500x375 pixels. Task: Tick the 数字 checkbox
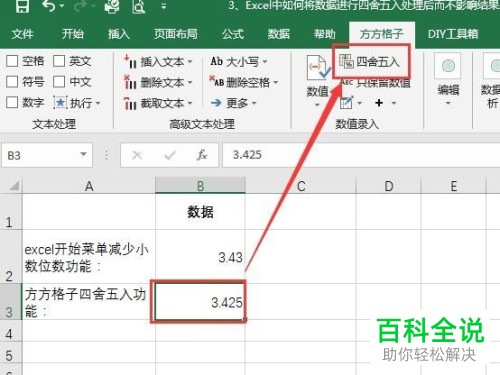click(x=12, y=102)
